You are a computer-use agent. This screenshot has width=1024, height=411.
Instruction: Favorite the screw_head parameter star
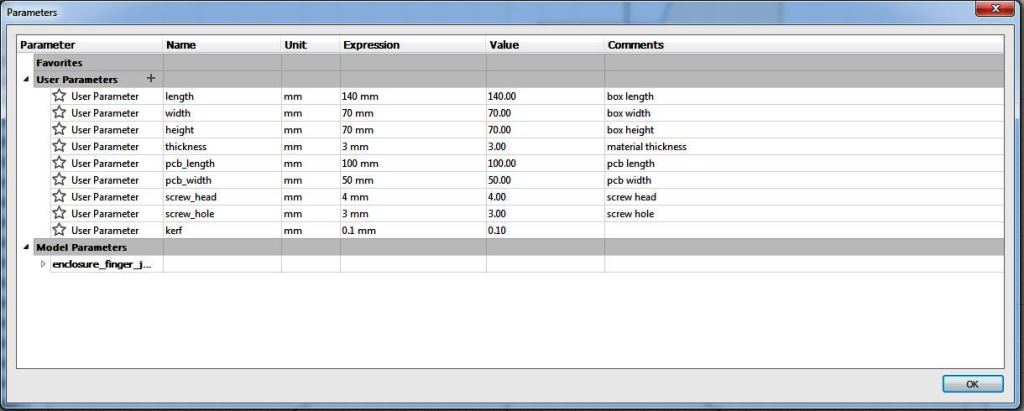pyautogui.click(x=59, y=197)
